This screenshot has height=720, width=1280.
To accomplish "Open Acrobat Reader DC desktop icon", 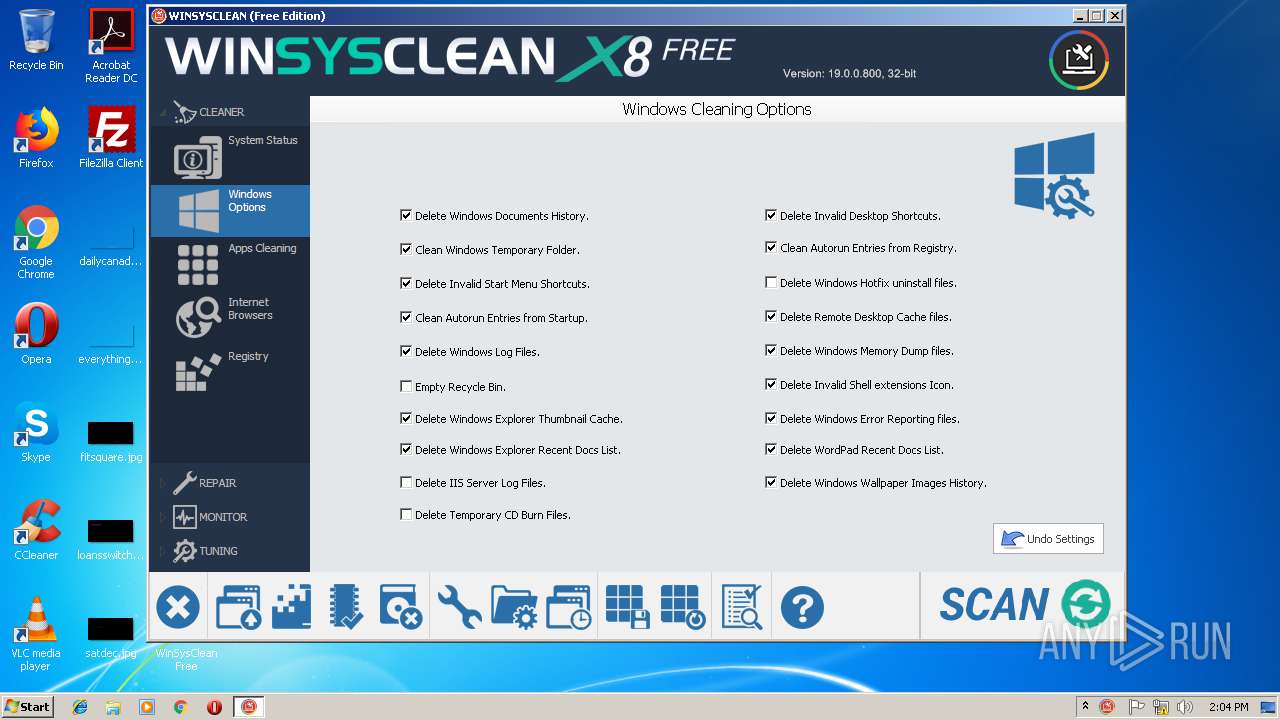I will [111, 46].
